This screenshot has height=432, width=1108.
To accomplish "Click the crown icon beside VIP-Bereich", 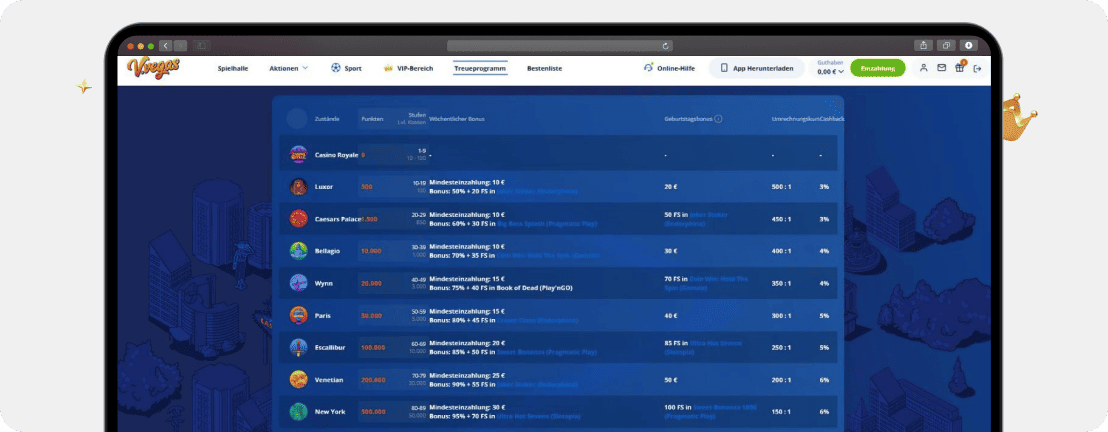I will [x=388, y=69].
